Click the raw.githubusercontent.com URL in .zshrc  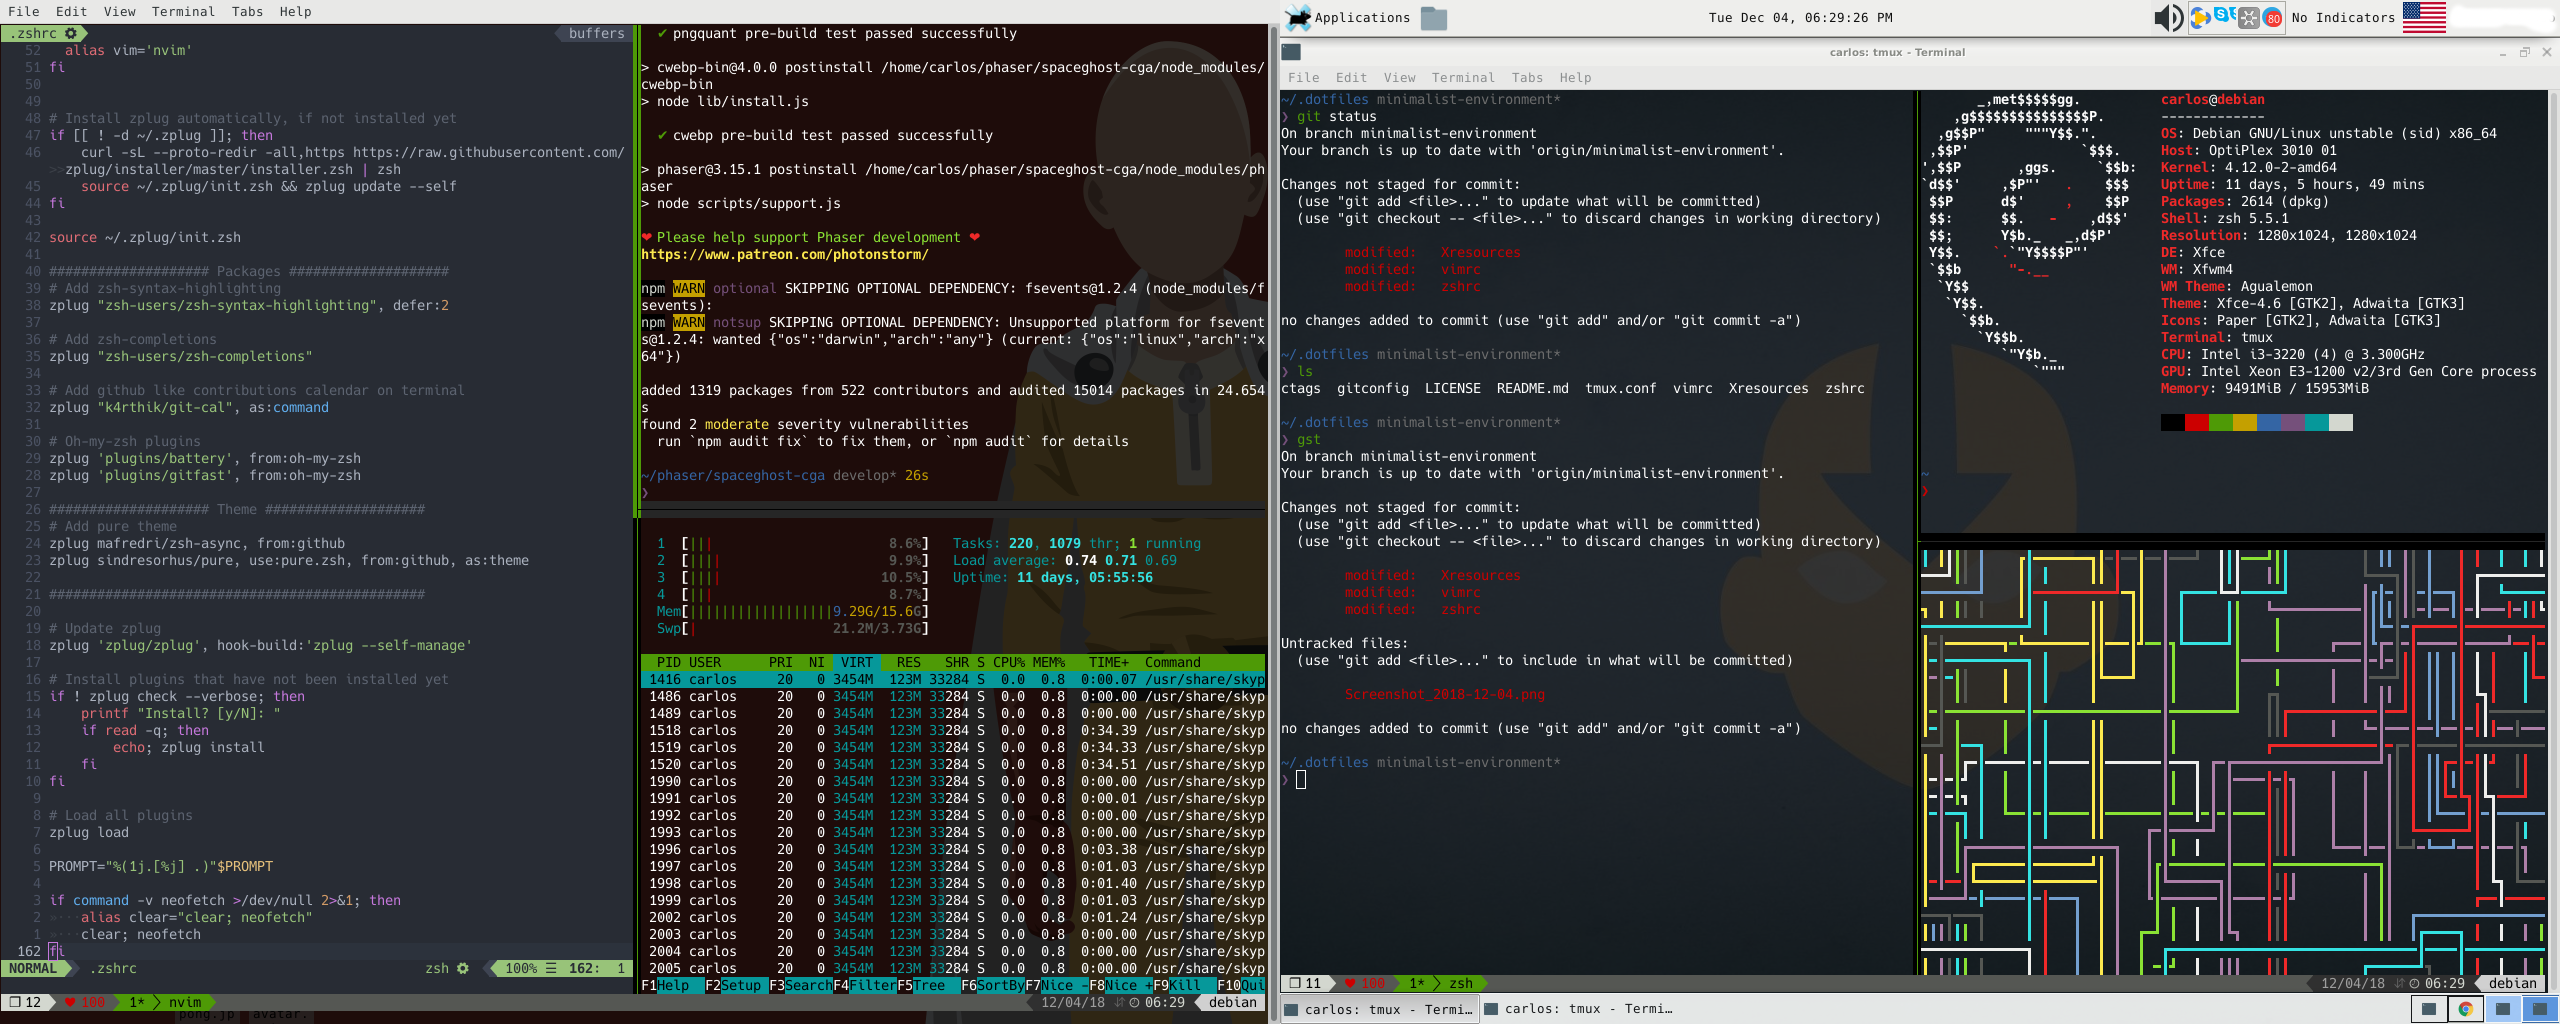pyautogui.click(x=488, y=152)
